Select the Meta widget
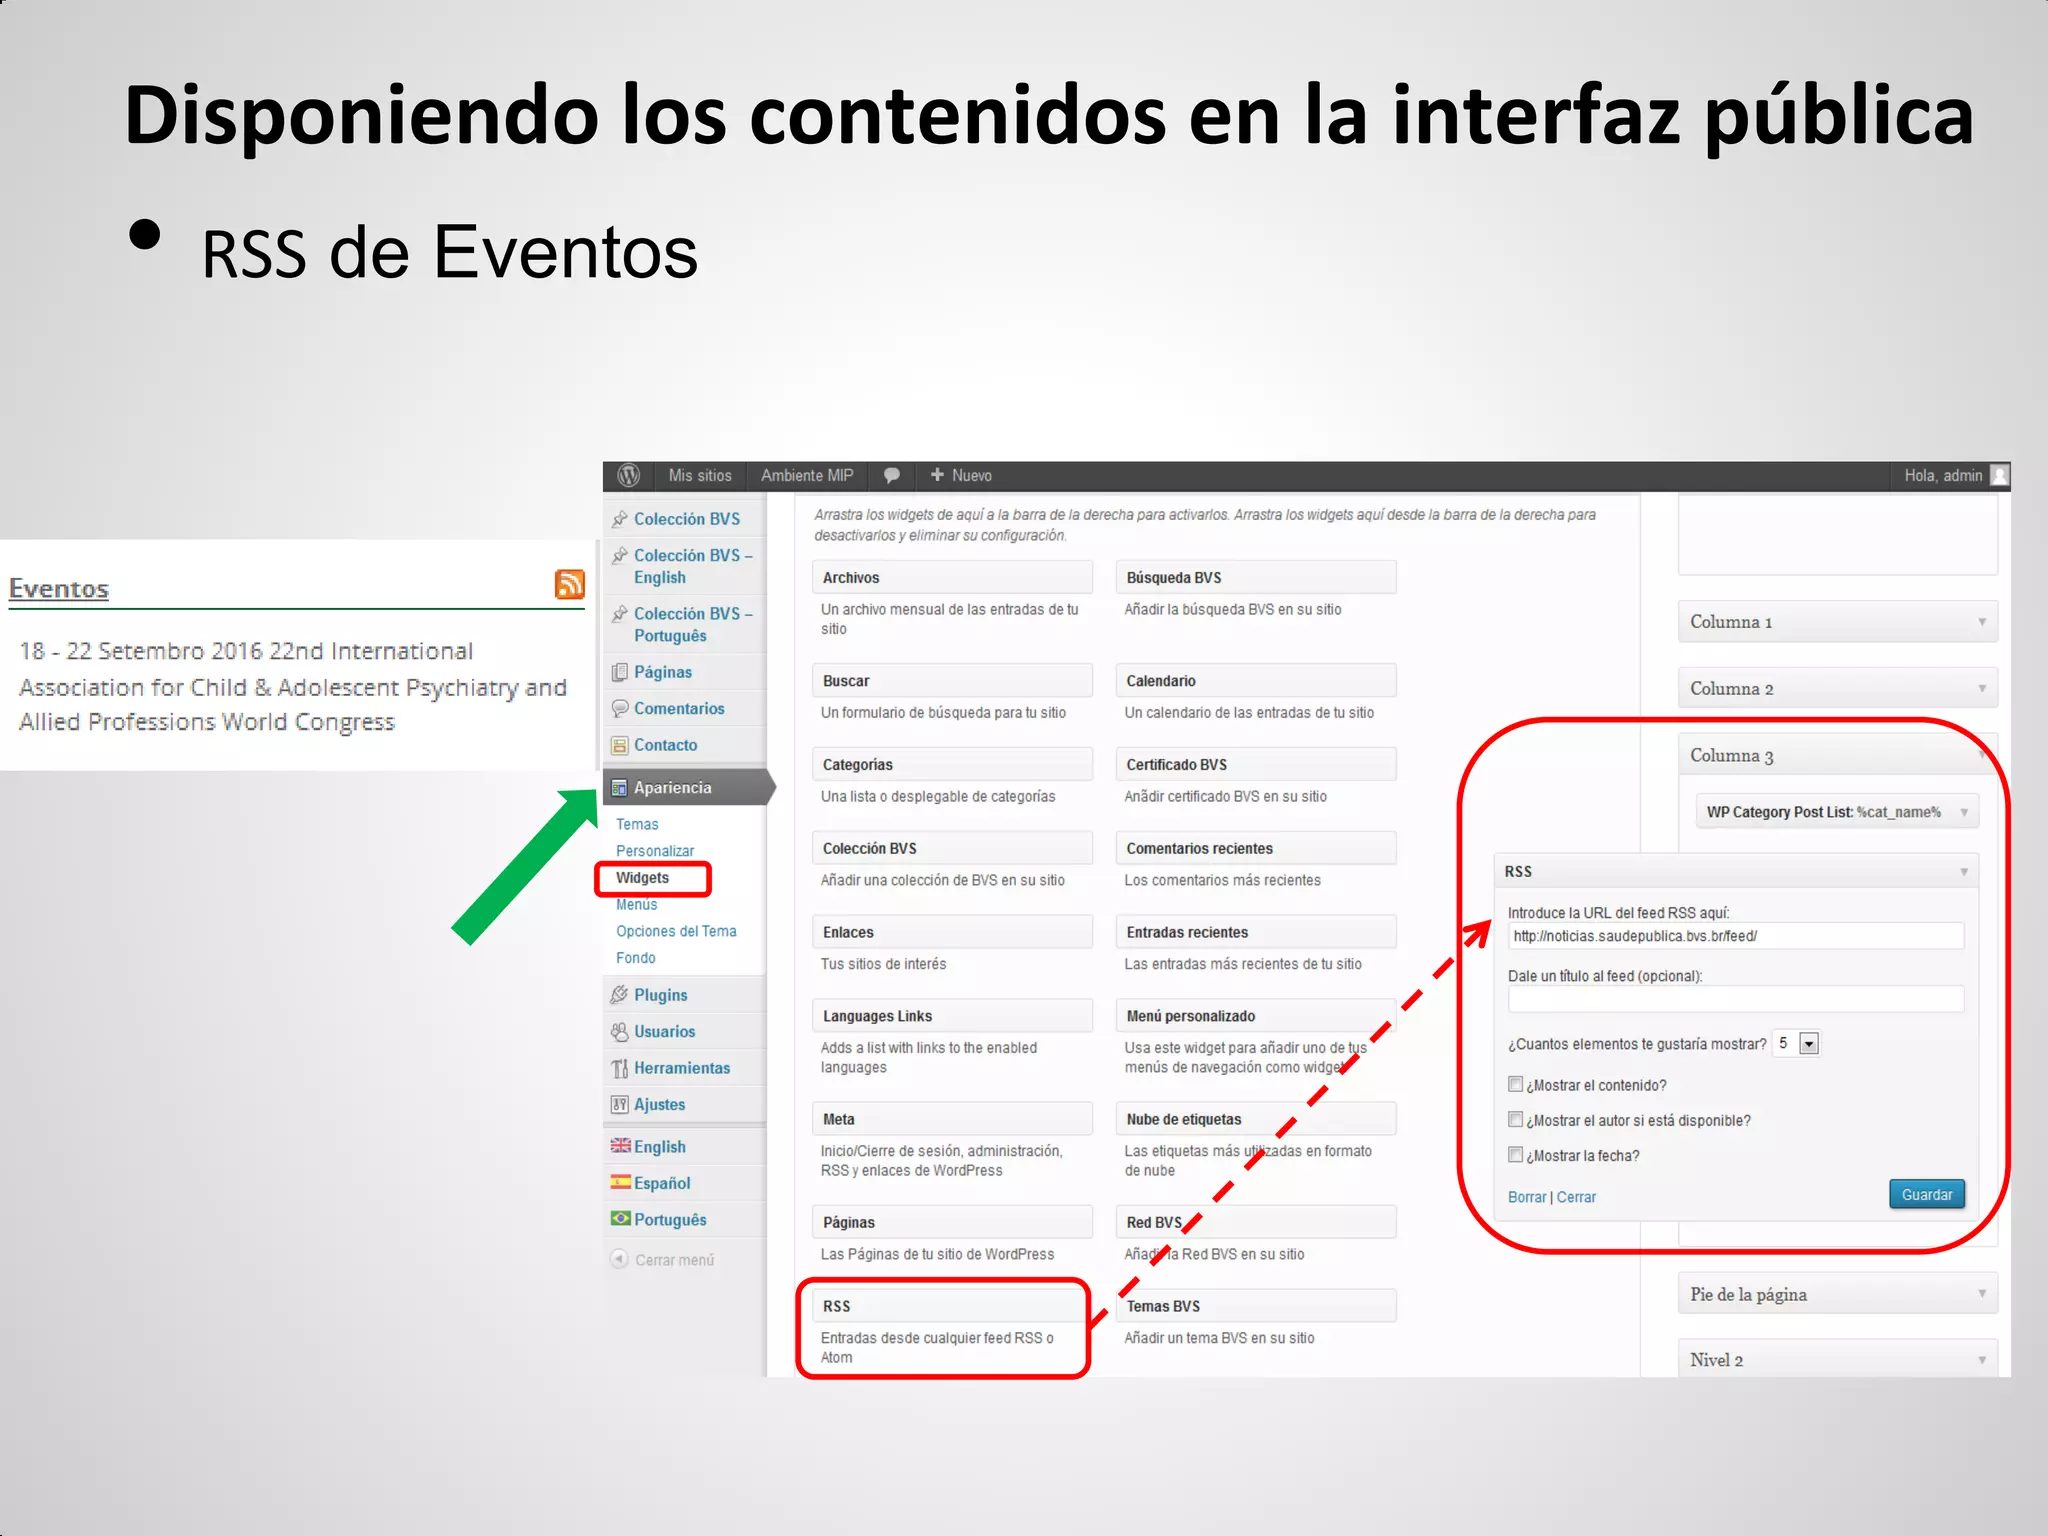The height and width of the screenshot is (1536, 2048). [x=952, y=1119]
